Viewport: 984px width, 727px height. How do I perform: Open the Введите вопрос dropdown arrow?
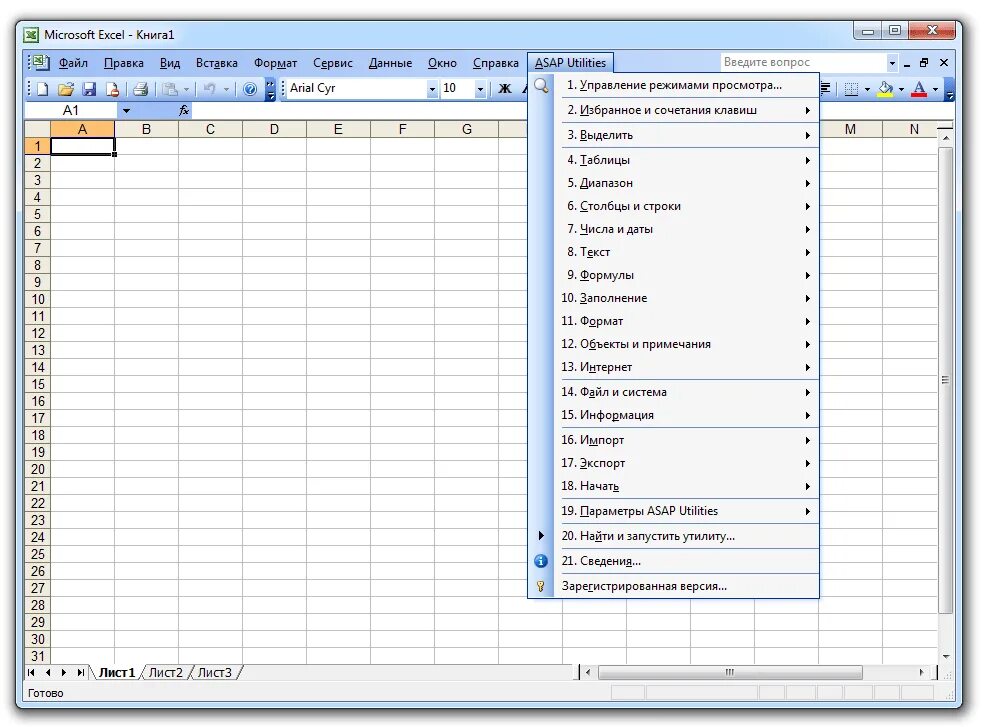[892, 63]
